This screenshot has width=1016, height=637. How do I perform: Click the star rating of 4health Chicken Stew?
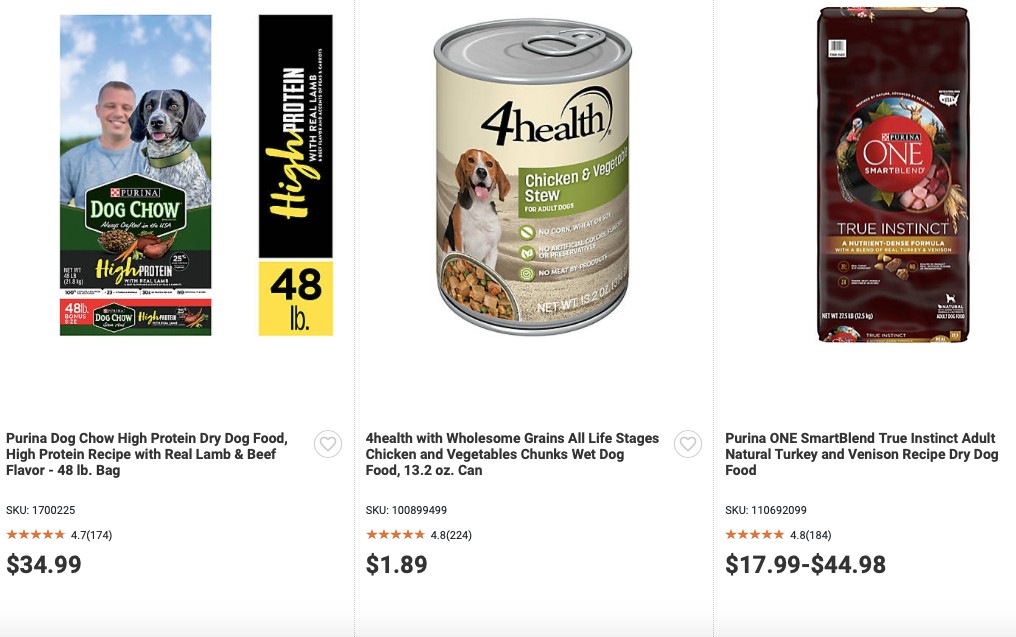[x=396, y=534]
